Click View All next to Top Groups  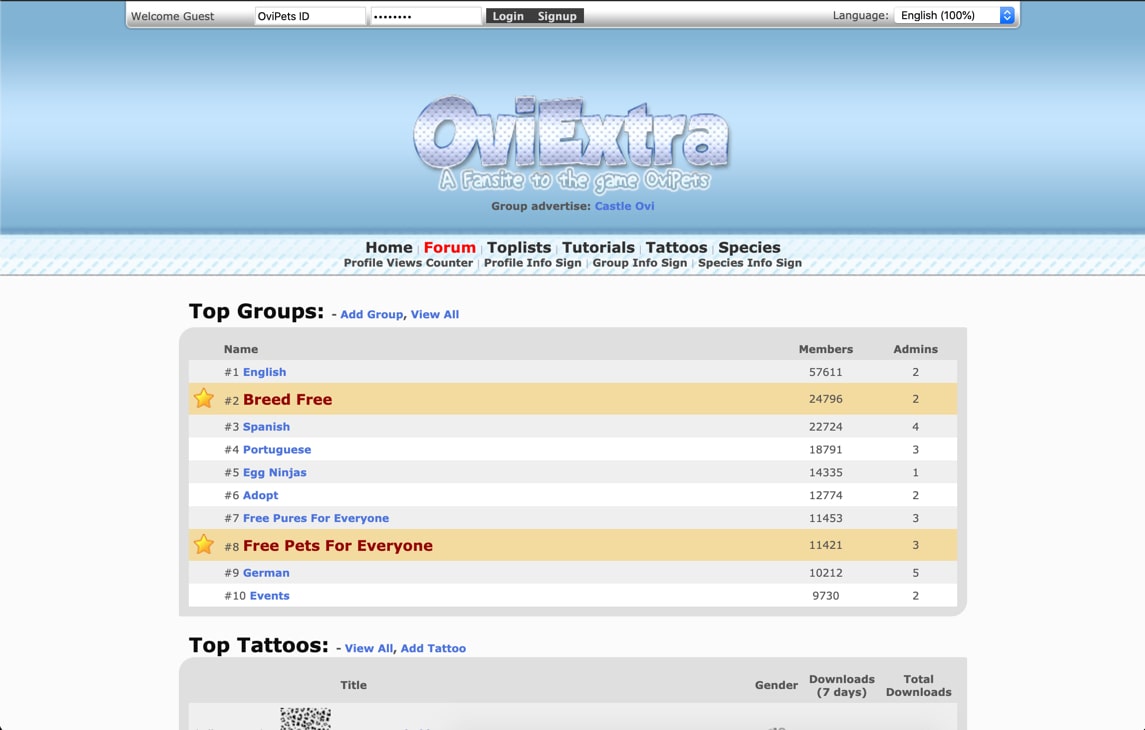click(x=434, y=314)
